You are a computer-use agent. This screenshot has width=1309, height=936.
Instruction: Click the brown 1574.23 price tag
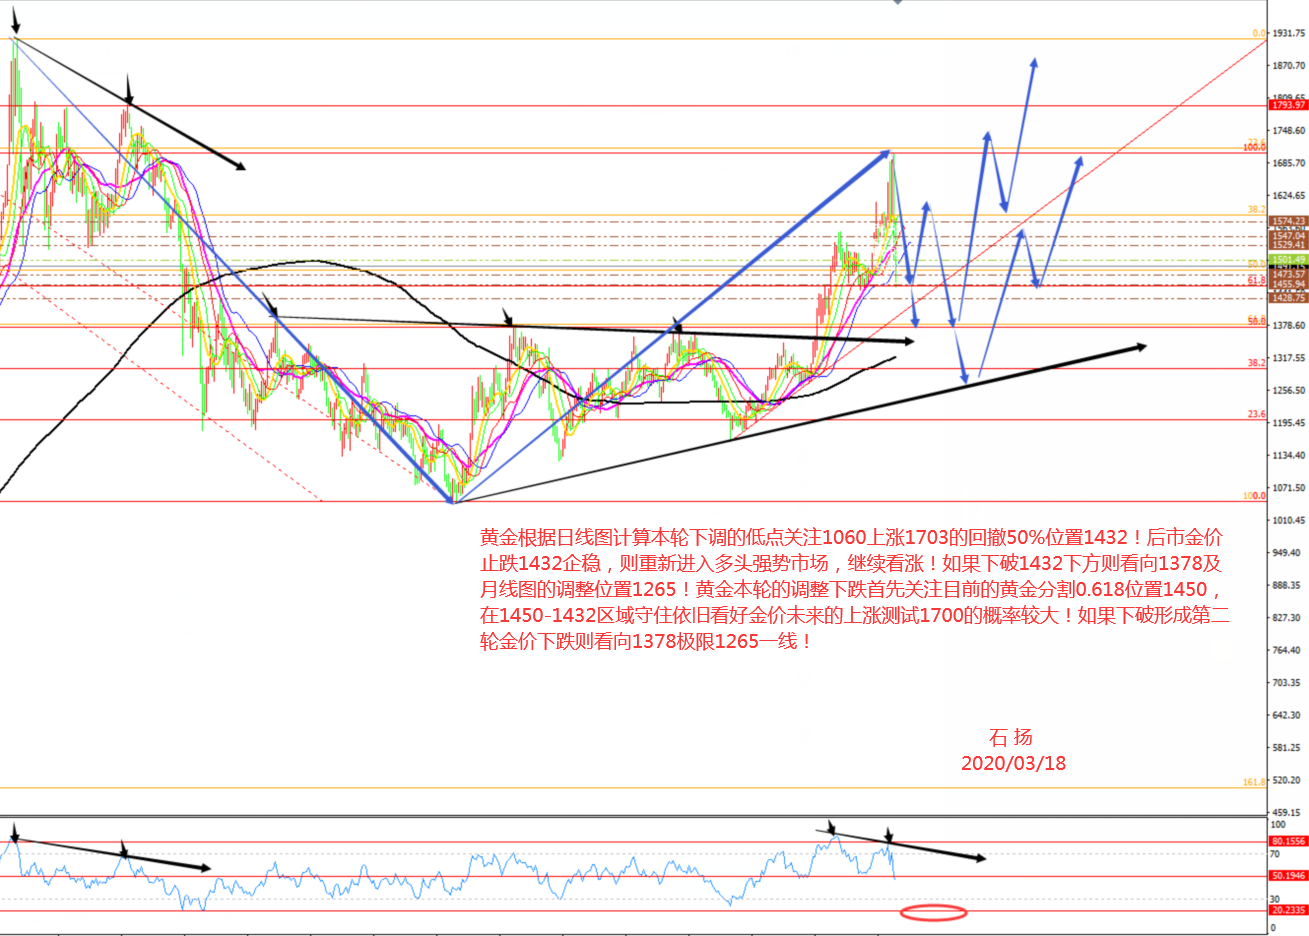click(x=1288, y=221)
